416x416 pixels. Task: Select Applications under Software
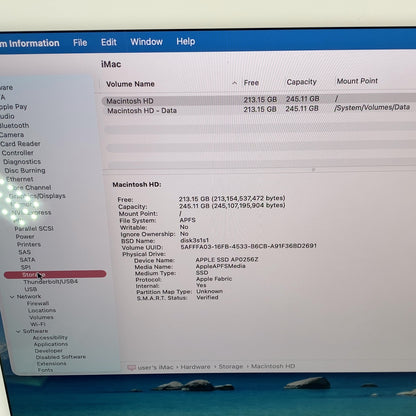click(x=51, y=344)
